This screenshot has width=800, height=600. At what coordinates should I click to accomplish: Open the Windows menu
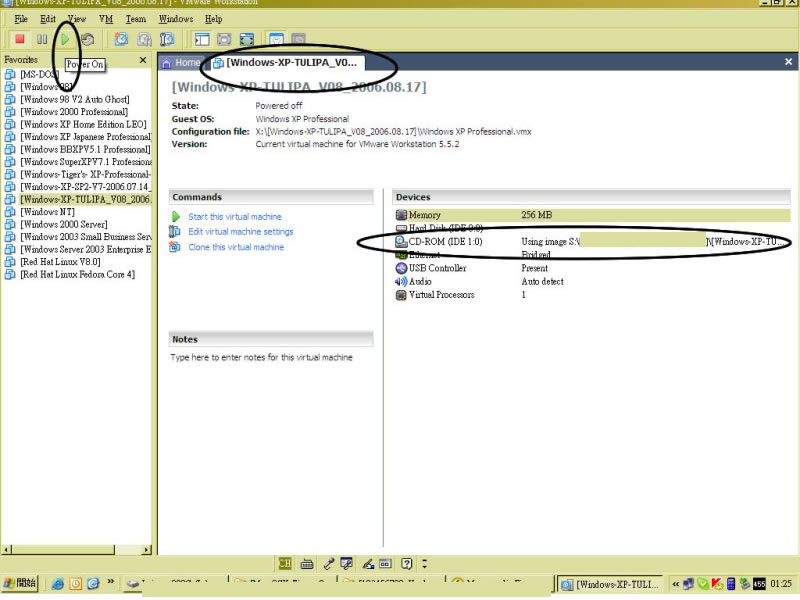click(x=176, y=19)
